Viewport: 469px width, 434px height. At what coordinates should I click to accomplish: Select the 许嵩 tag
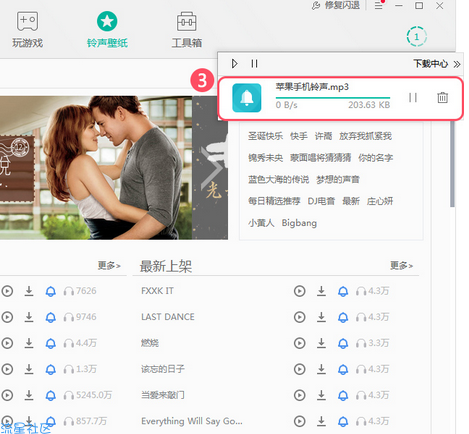click(323, 136)
